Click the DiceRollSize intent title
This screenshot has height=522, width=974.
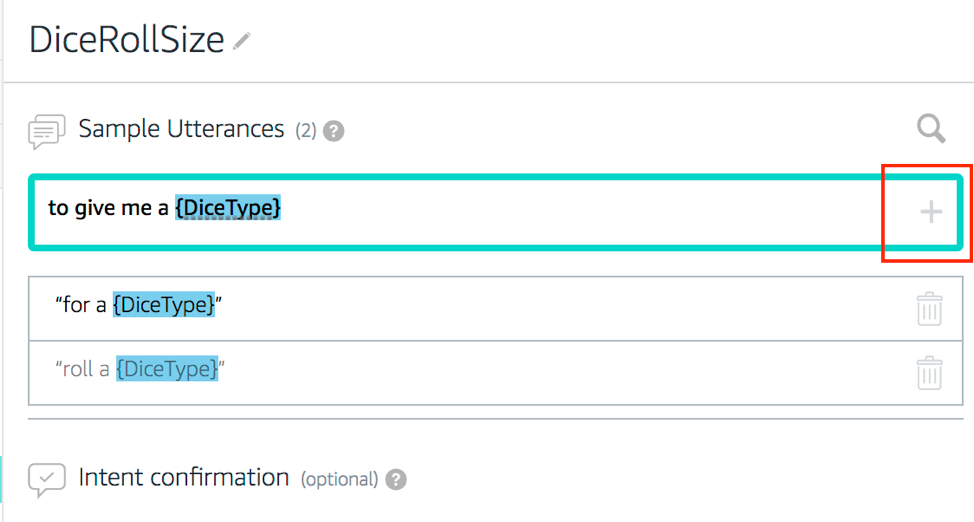coord(127,39)
